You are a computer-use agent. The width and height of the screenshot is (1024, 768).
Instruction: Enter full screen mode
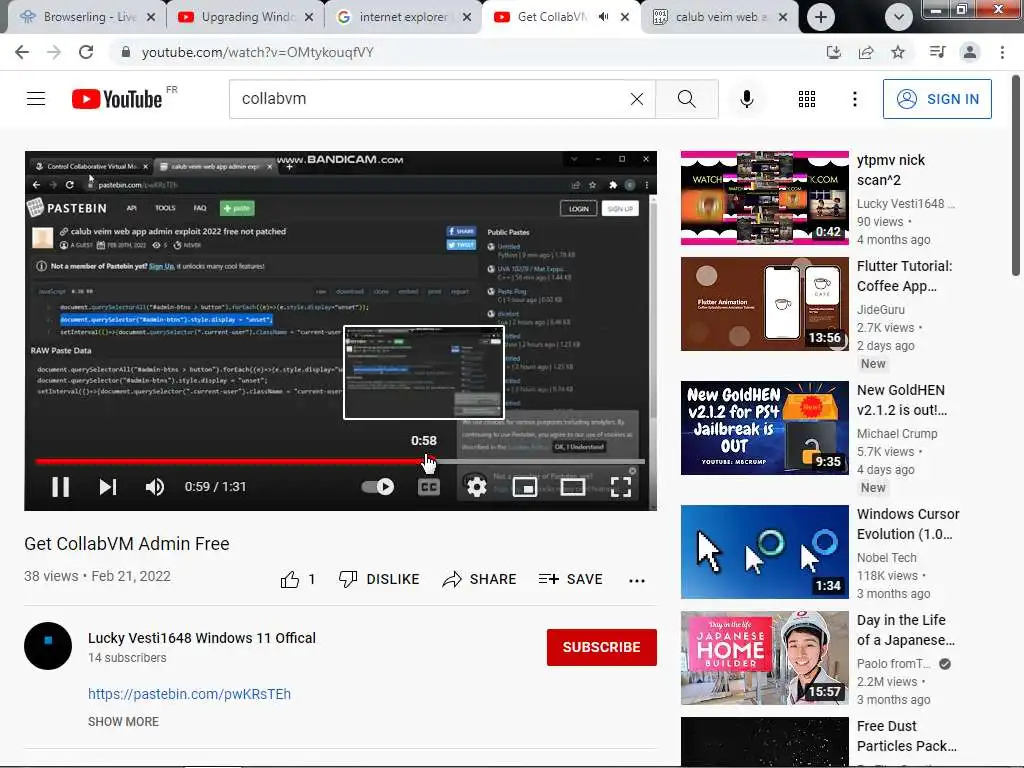(x=620, y=487)
